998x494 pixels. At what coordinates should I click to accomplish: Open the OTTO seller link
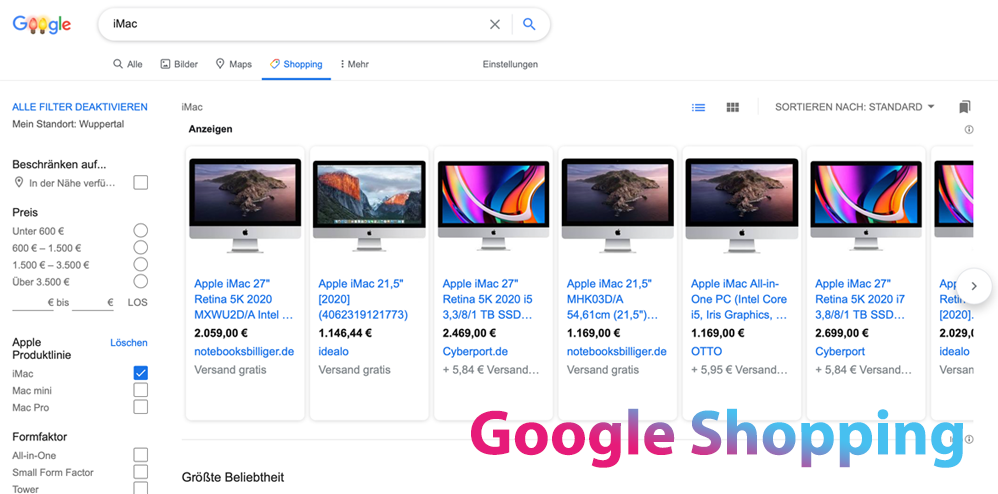pyautogui.click(x=706, y=351)
